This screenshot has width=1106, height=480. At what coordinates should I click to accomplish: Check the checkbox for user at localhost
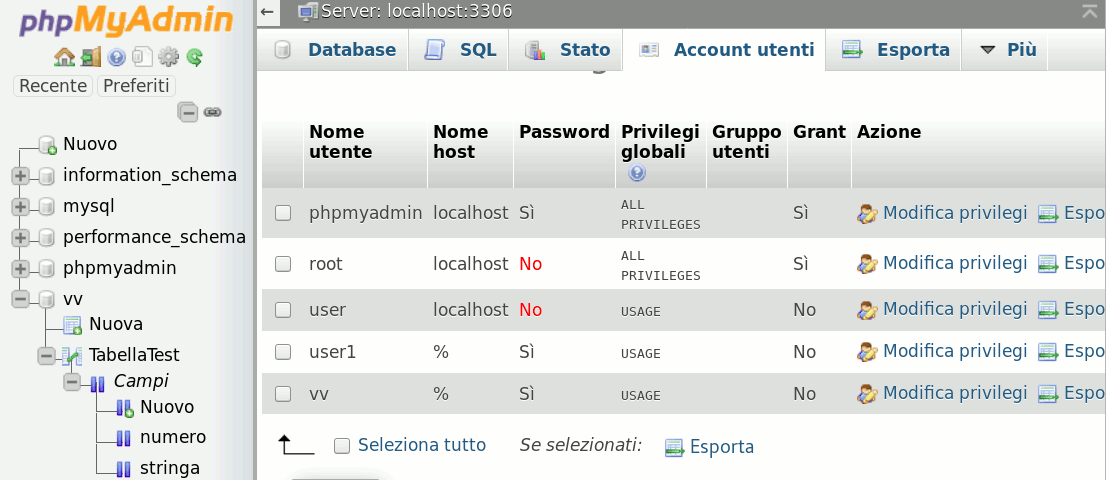283,310
